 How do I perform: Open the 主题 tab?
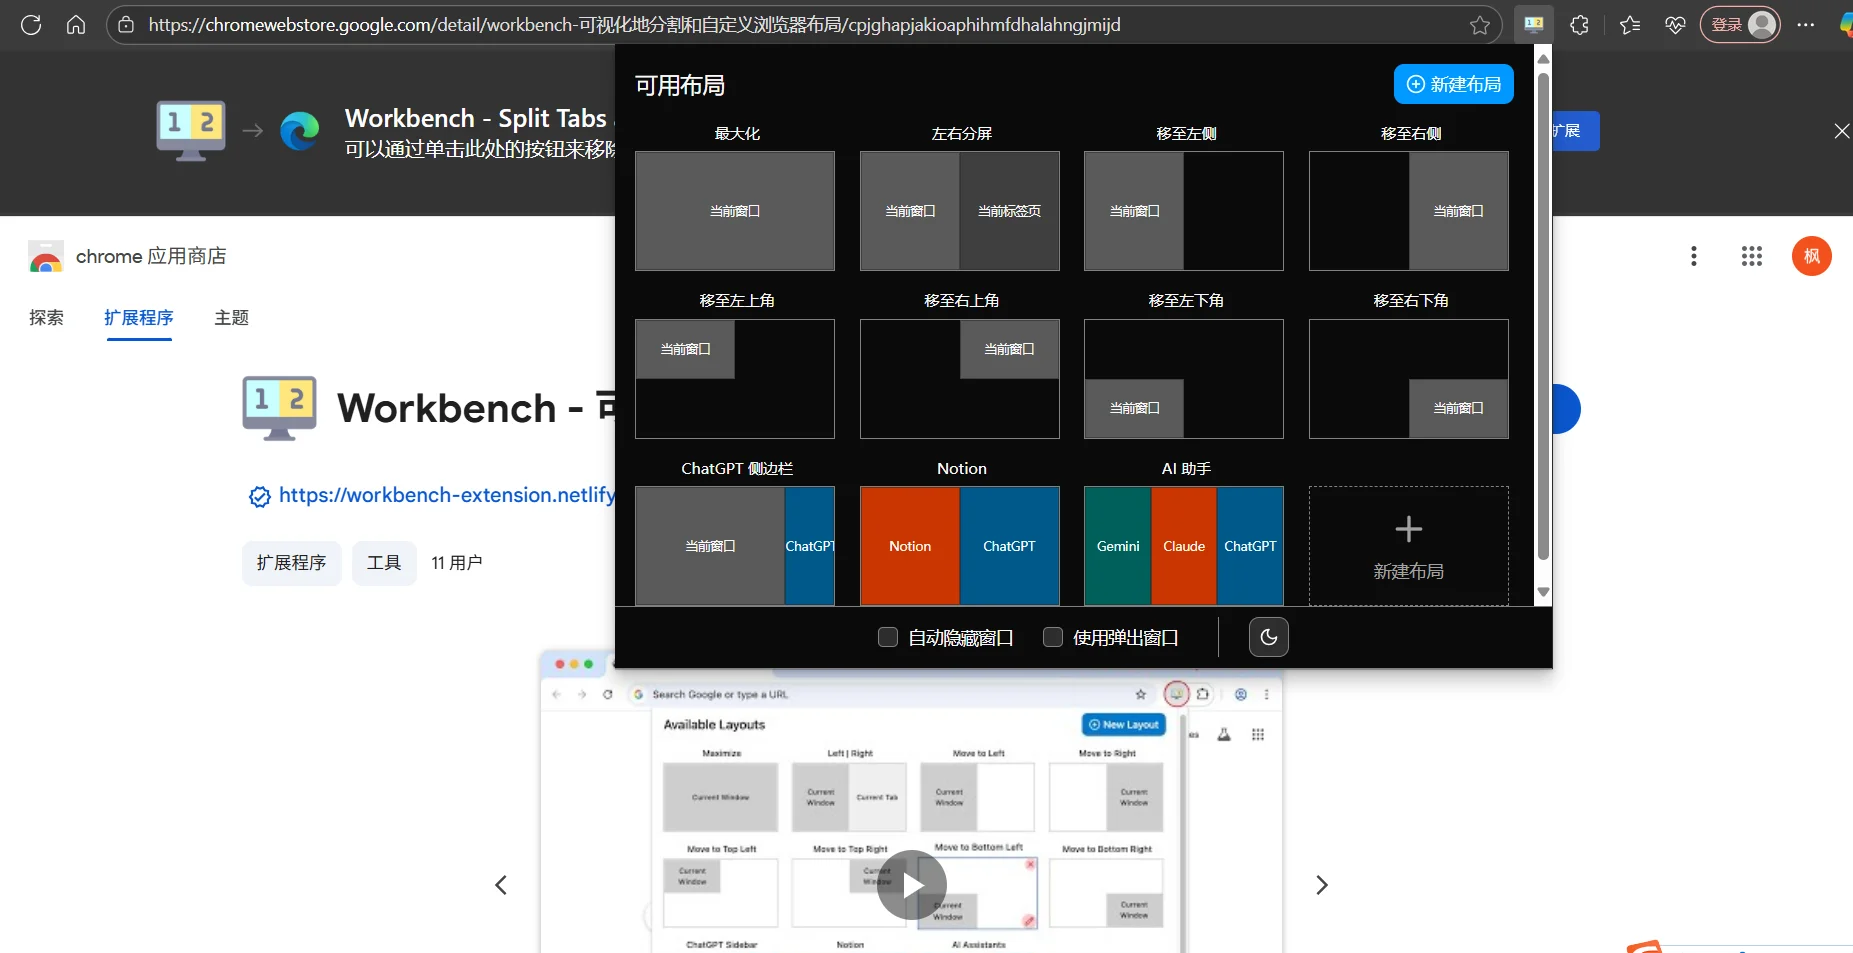[x=231, y=318]
